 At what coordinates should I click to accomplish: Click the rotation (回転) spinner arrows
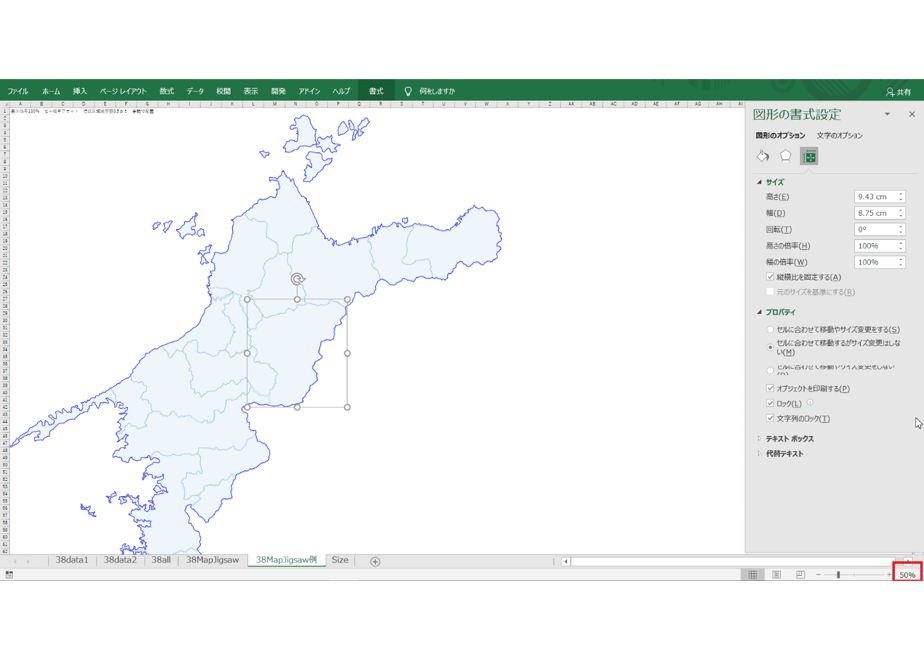pyautogui.click(x=900, y=229)
